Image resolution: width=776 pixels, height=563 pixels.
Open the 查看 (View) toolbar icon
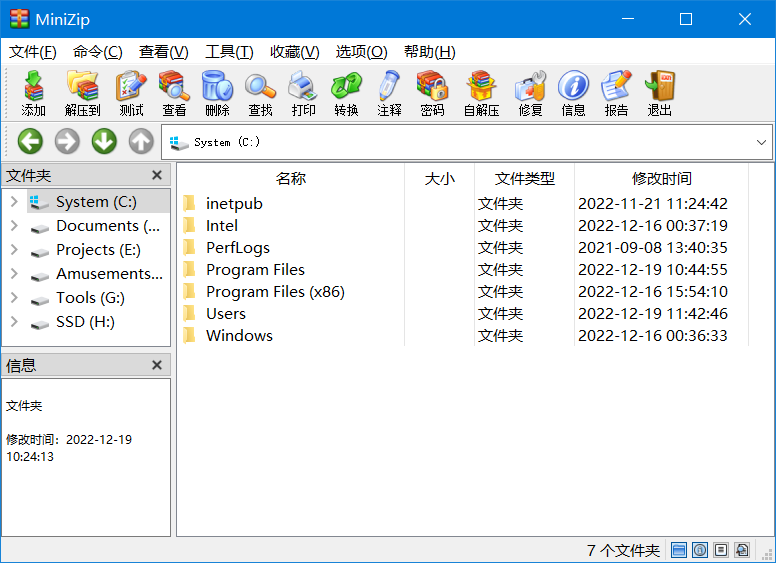tap(174, 94)
